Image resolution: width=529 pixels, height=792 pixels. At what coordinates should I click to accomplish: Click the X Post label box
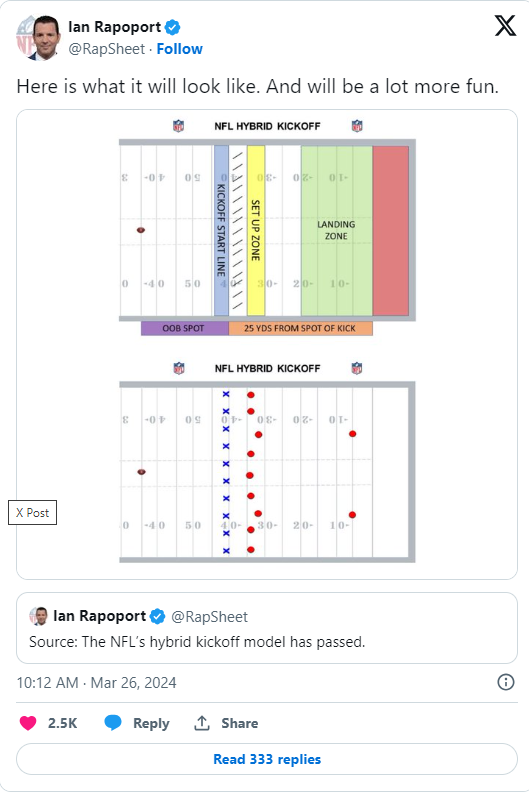tap(32, 513)
